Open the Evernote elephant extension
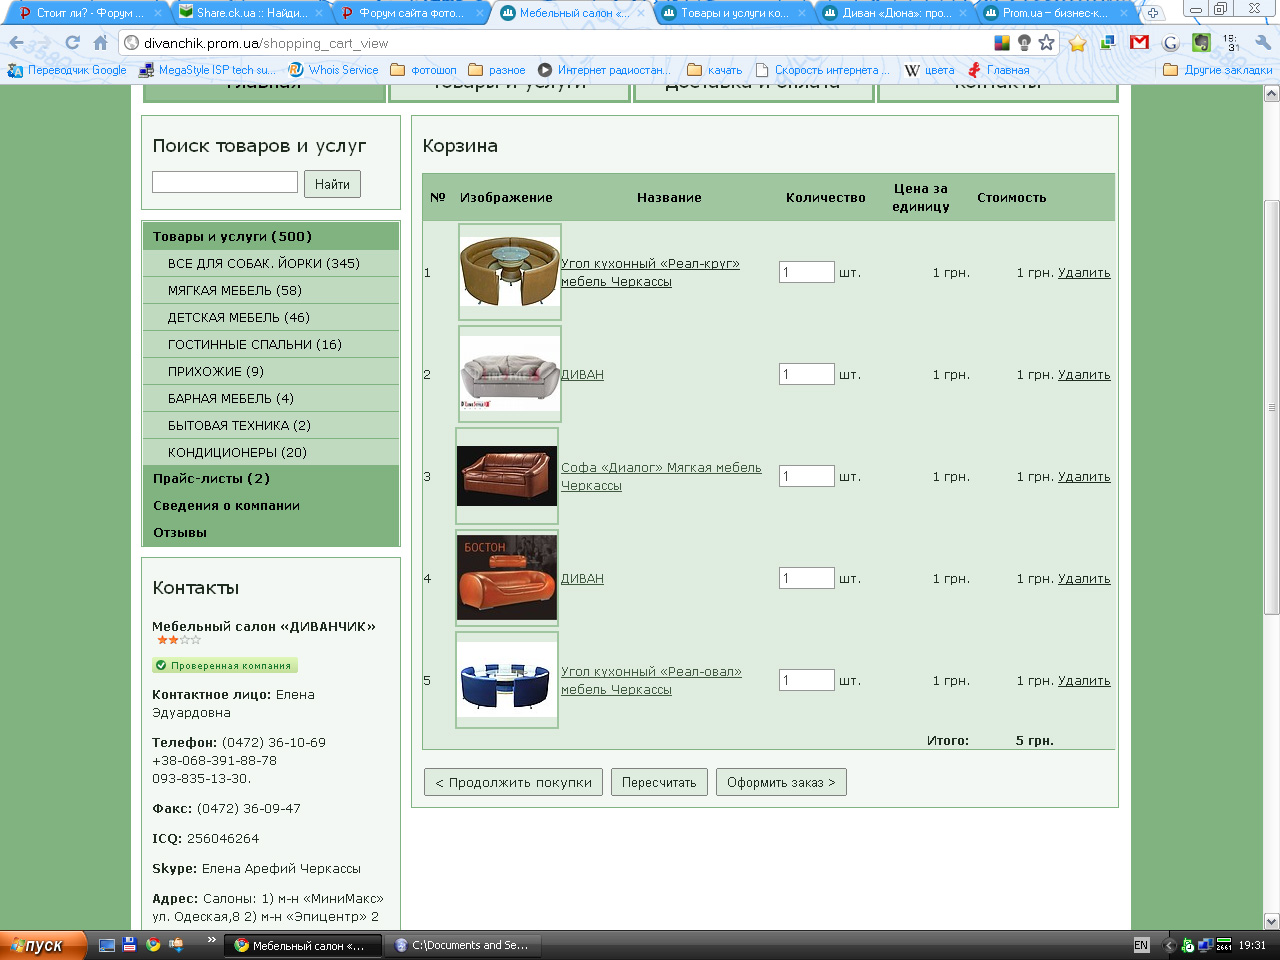 [1201, 43]
